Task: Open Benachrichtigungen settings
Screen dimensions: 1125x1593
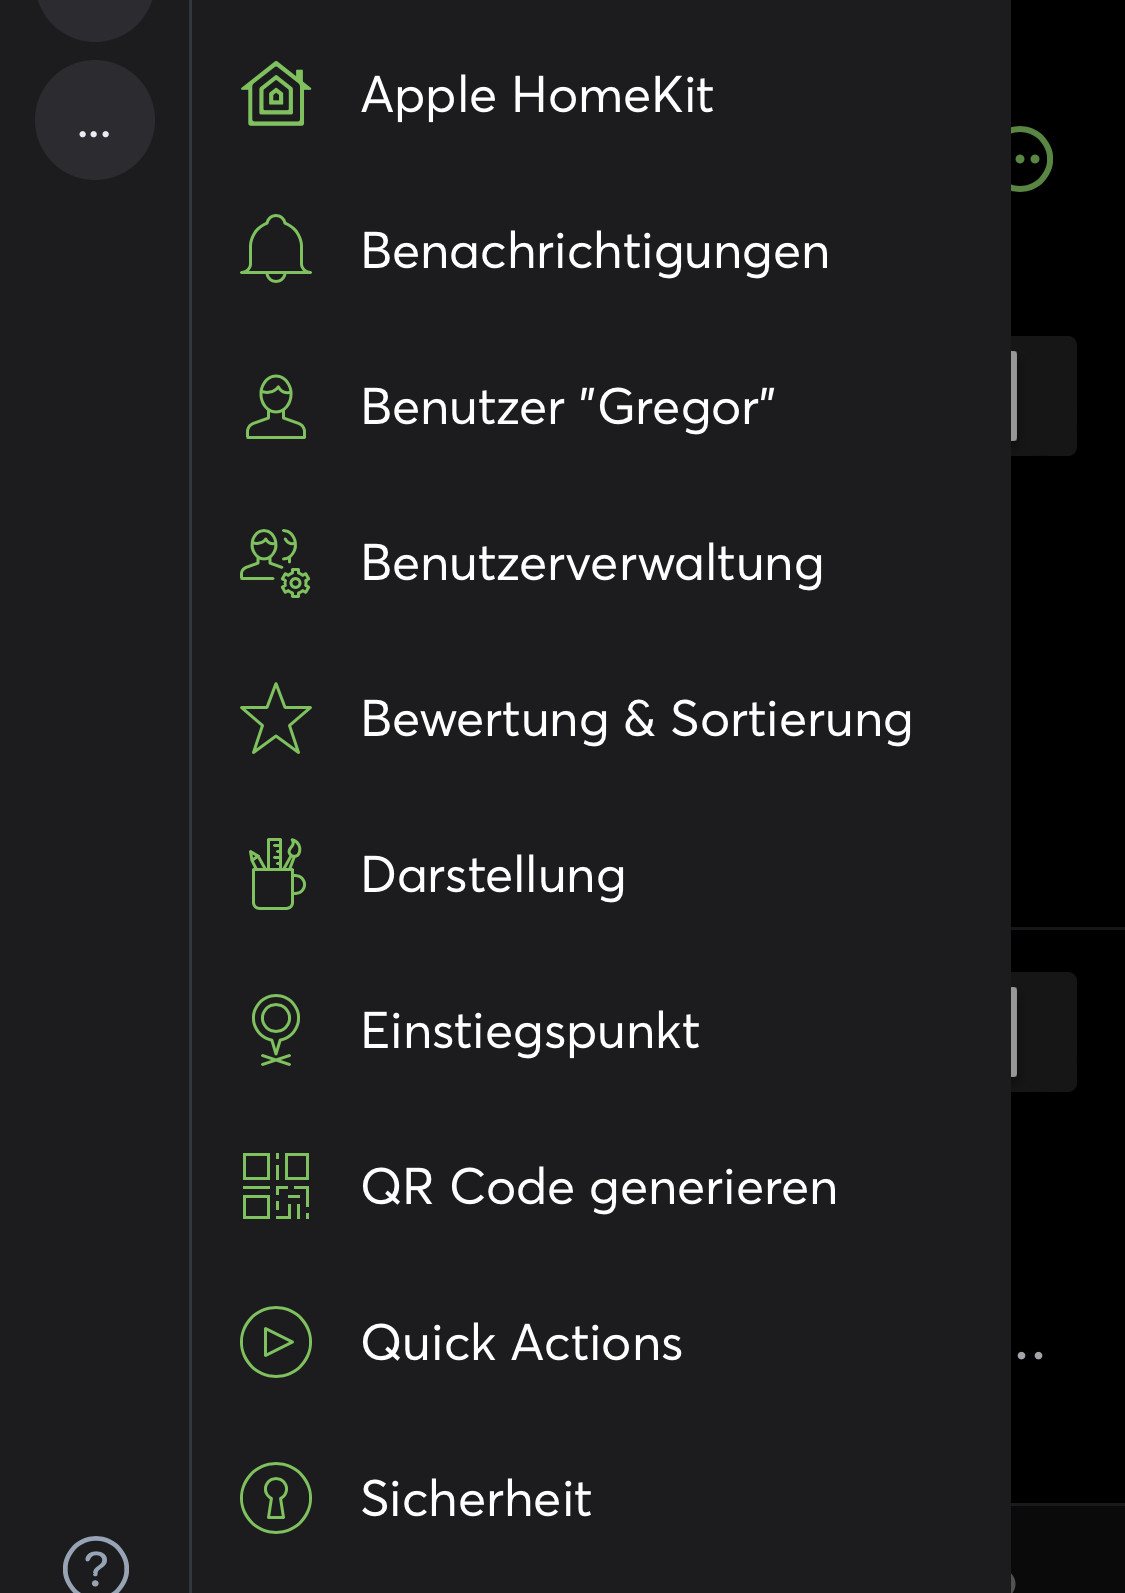Action: (x=595, y=251)
